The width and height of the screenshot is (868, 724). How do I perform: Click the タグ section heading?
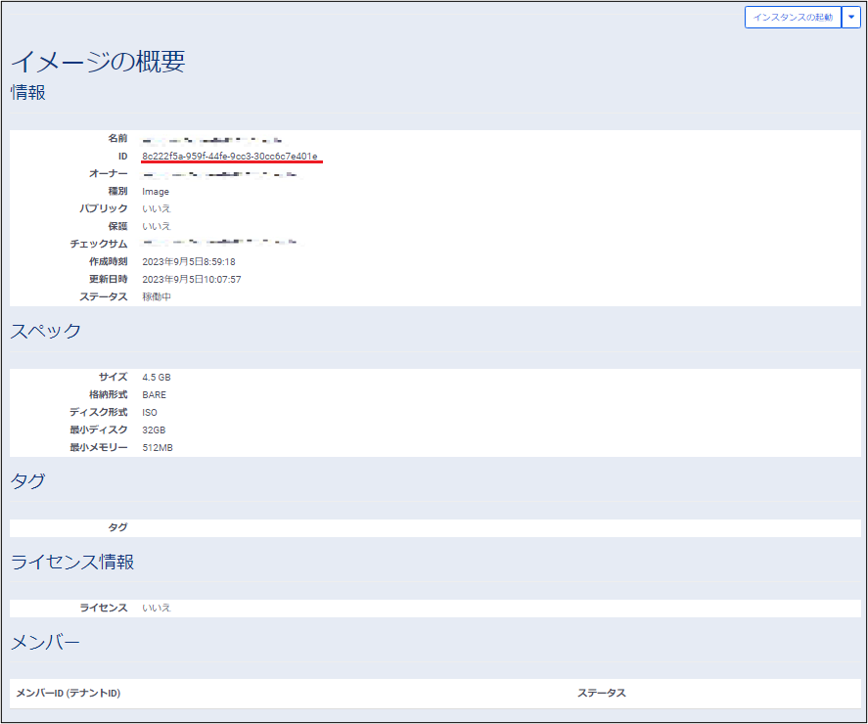pyautogui.click(x=28, y=480)
